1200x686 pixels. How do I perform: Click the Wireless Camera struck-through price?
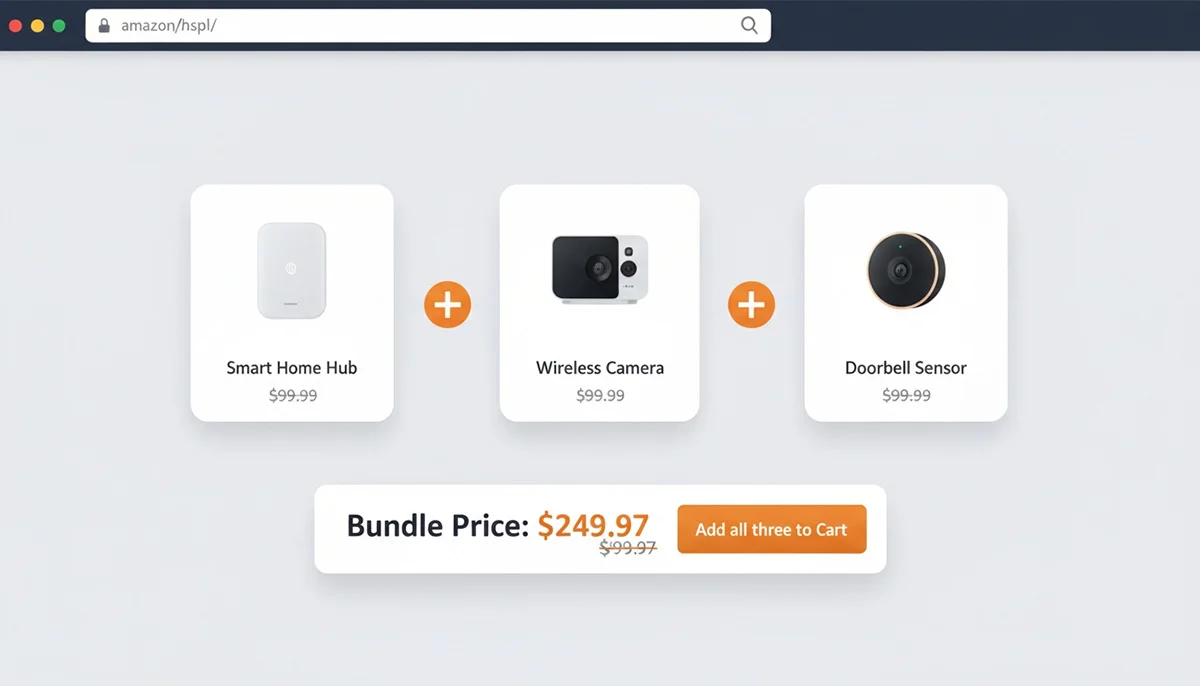point(600,396)
